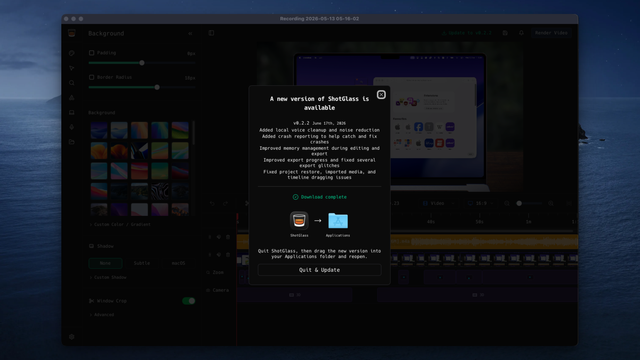Toggle the Padding checkbox

tap(91, 53)
